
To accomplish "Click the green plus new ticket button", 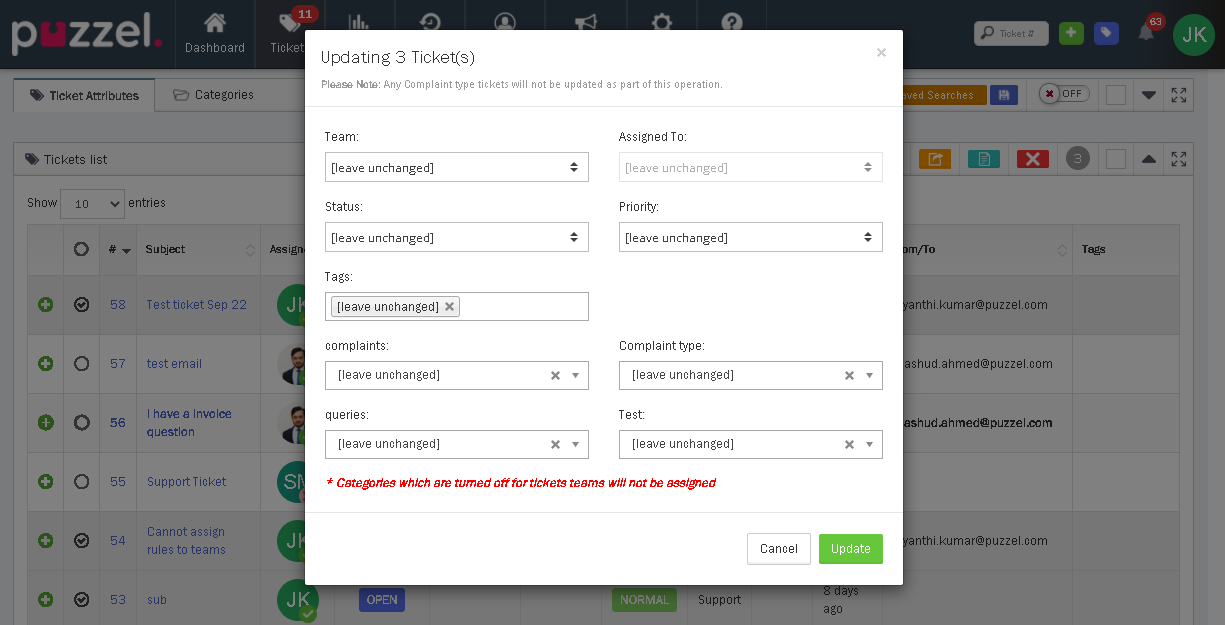I will pos(1071,33).
